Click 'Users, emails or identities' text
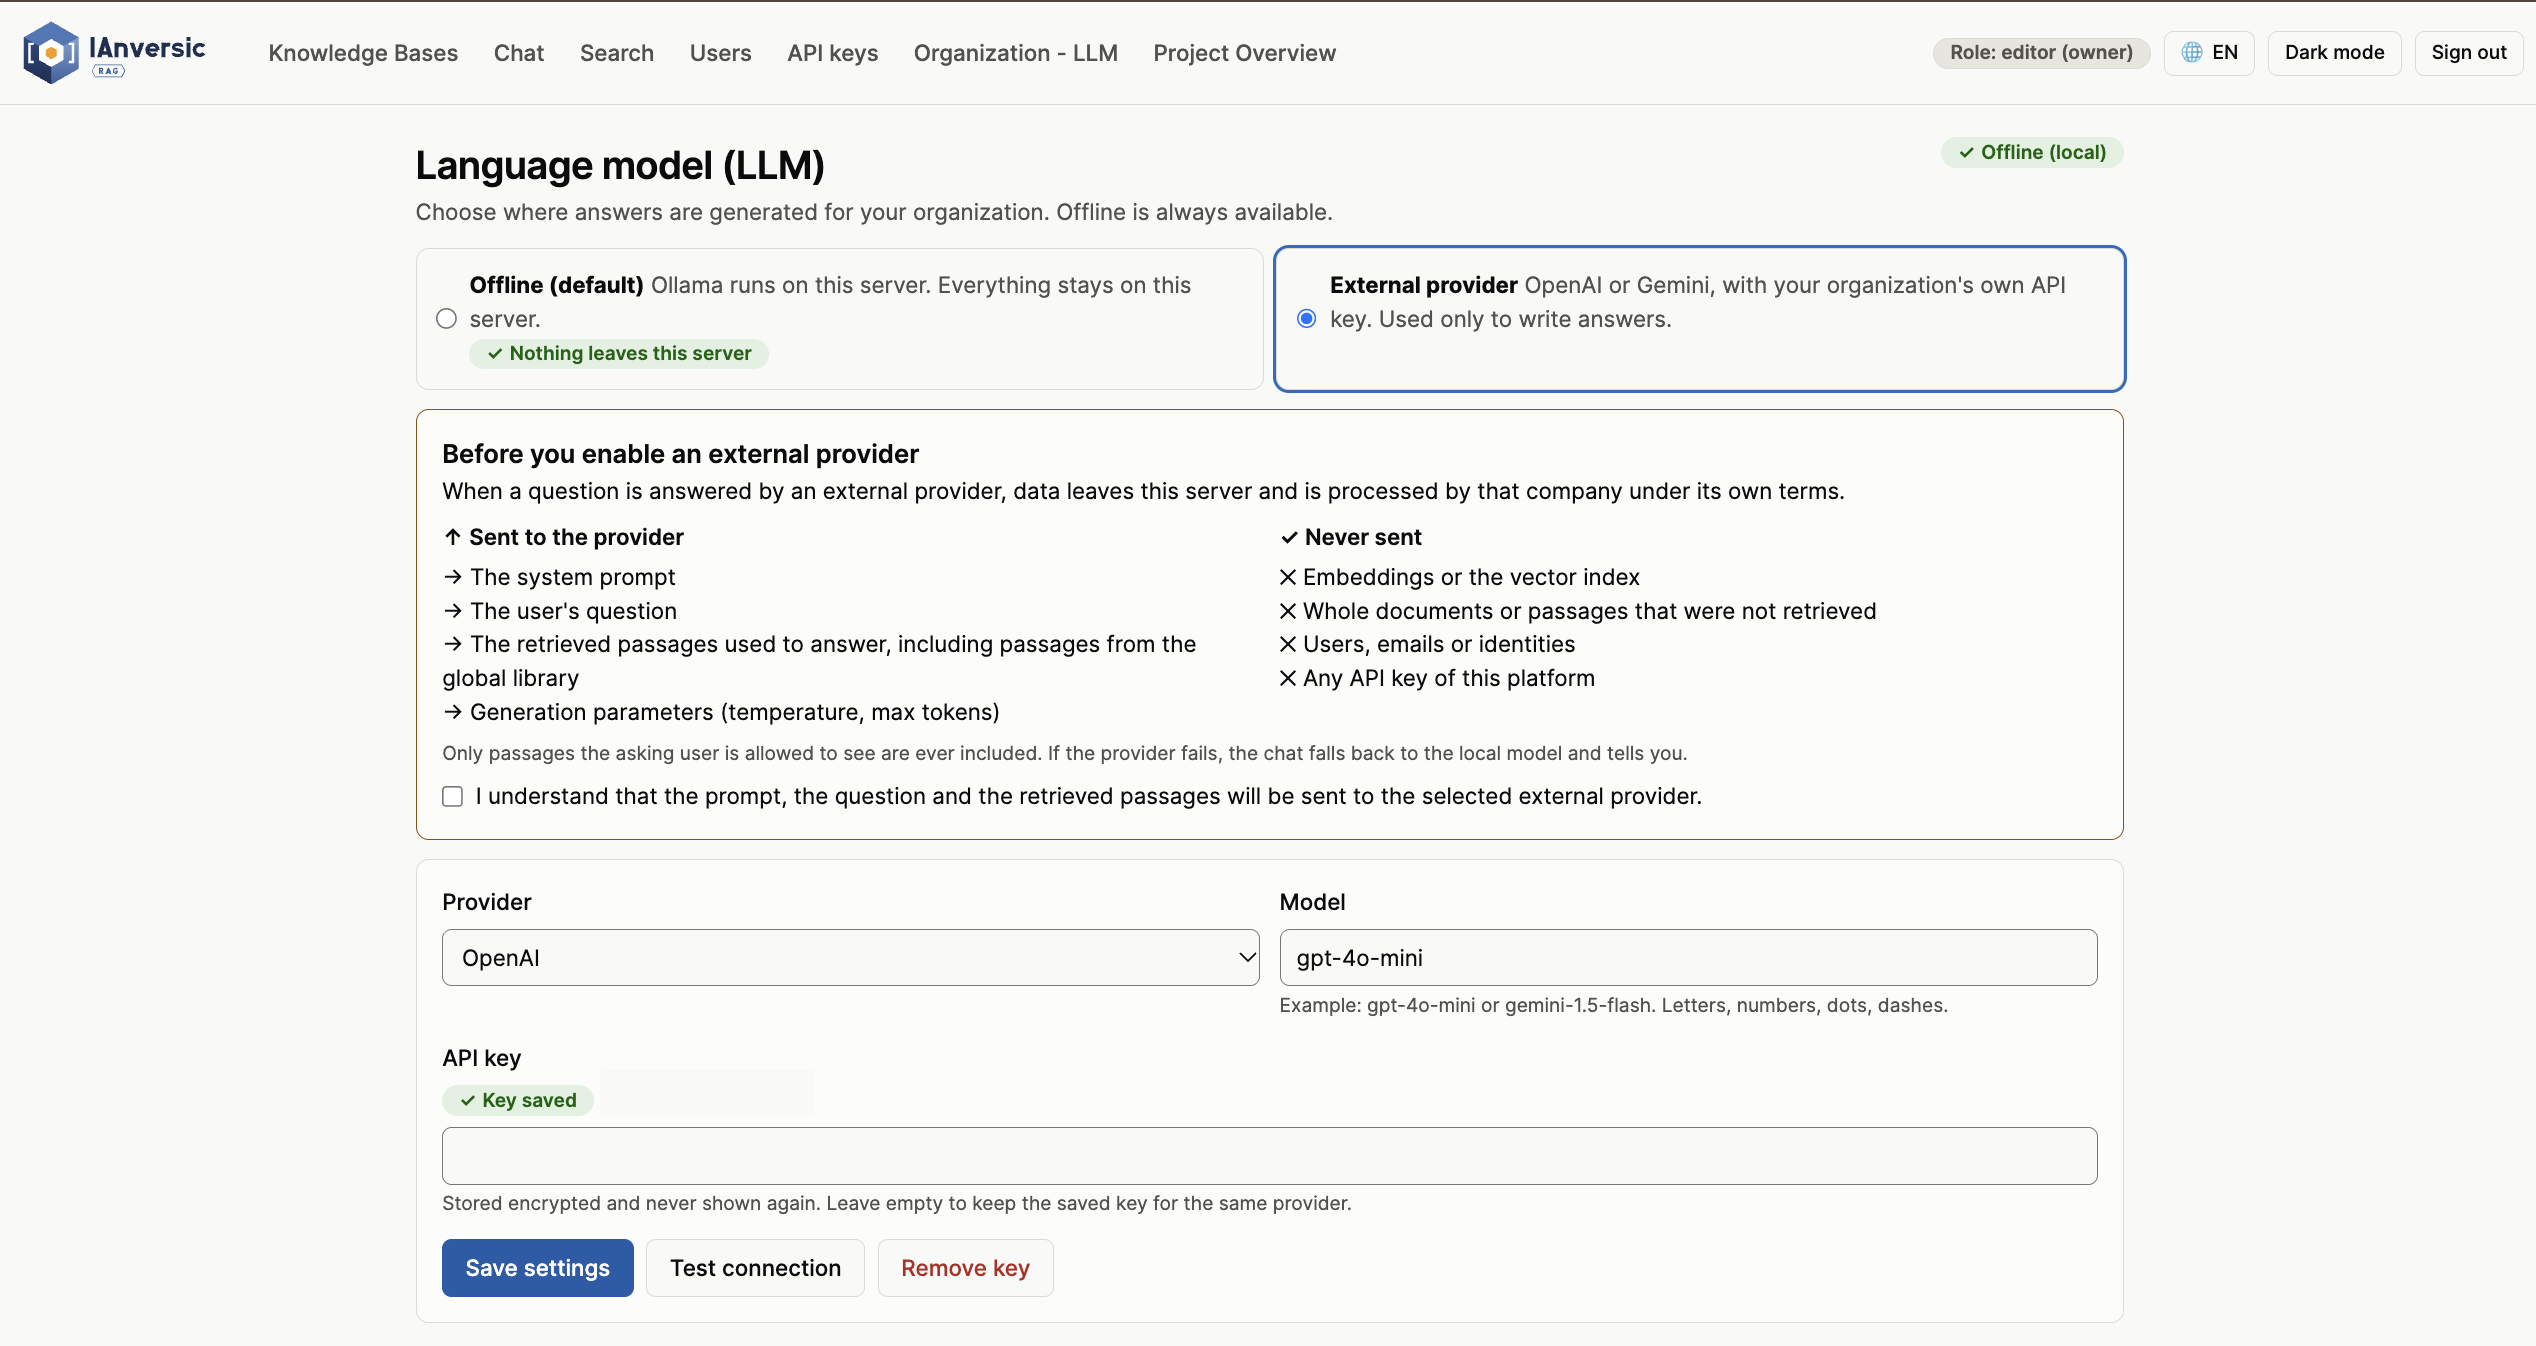 [x=1439, y=644]
